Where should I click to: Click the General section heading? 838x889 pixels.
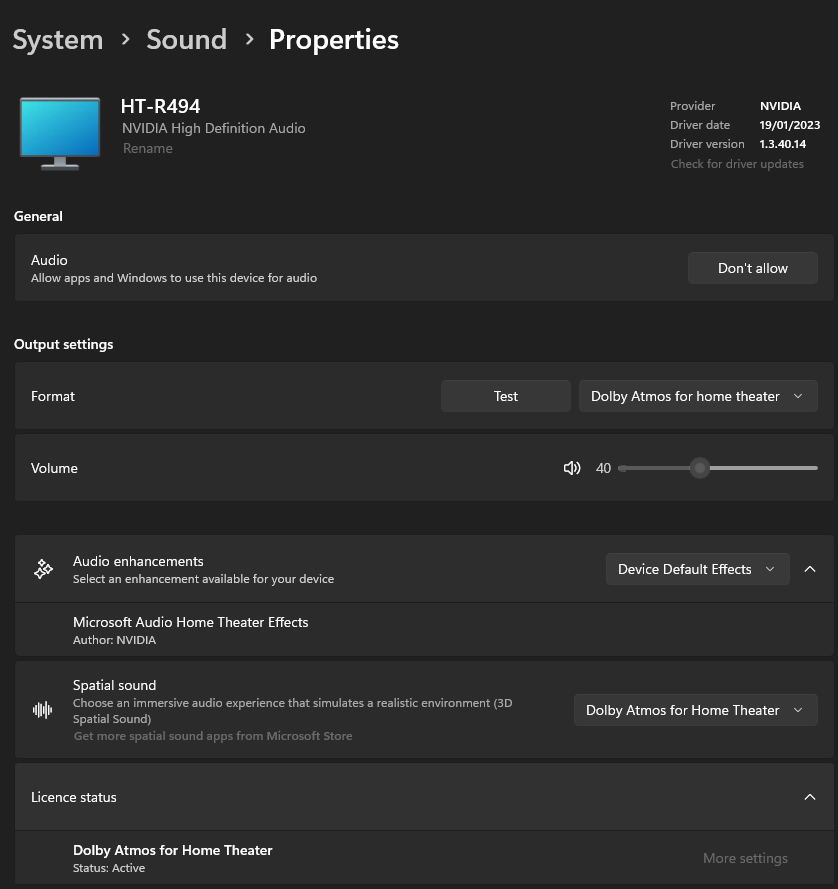coord(38,216)
